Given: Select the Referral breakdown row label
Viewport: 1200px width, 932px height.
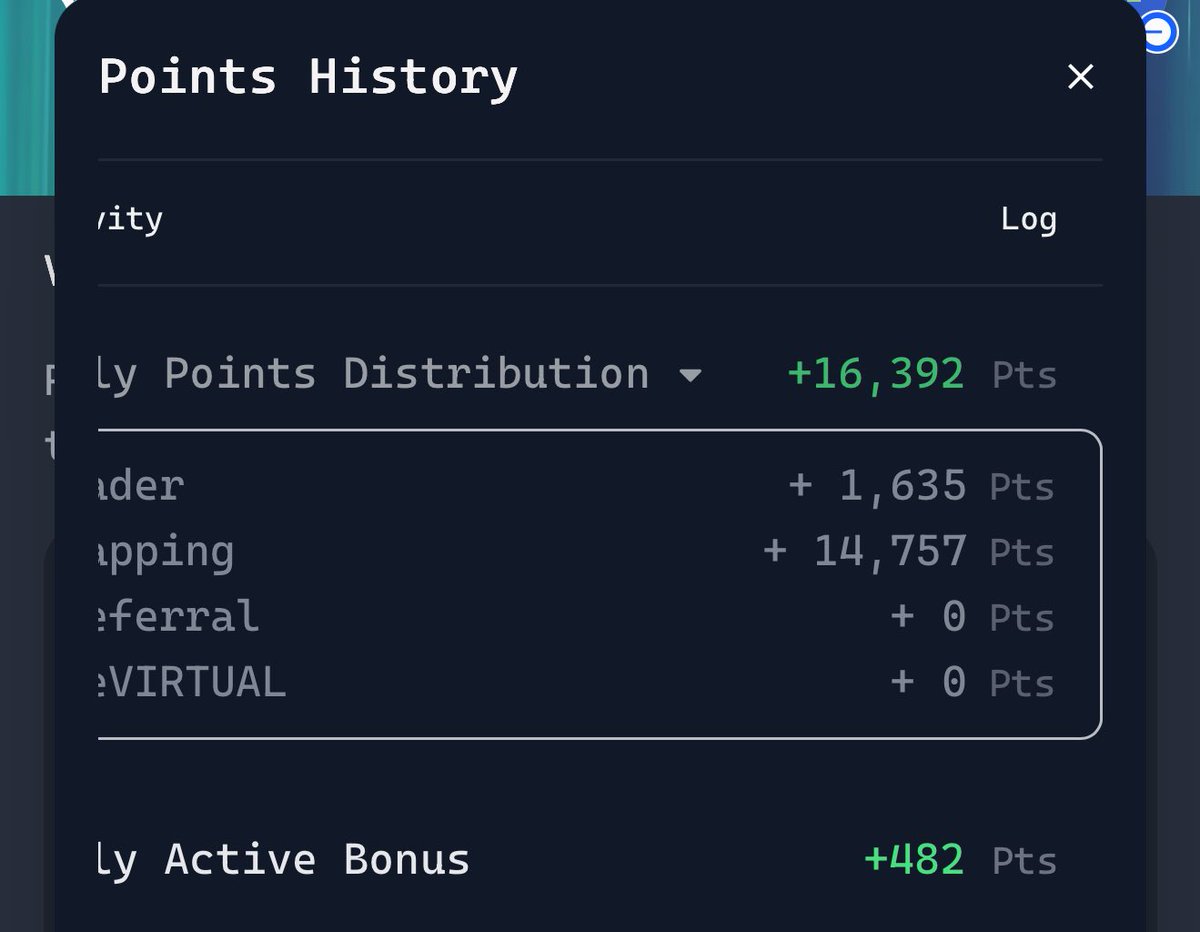Looking at the screenshot, I should click(x=180, y=617).
